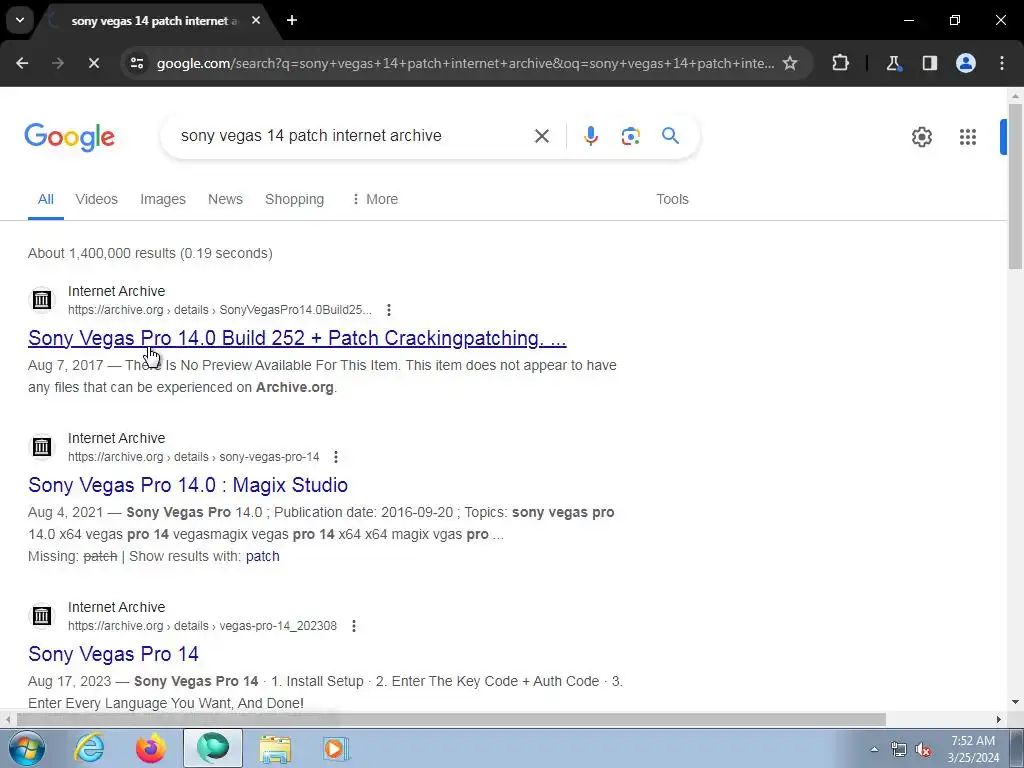Click the address bar URL
This screenshot has height=768, width=1024.
[x=465, y=63]
